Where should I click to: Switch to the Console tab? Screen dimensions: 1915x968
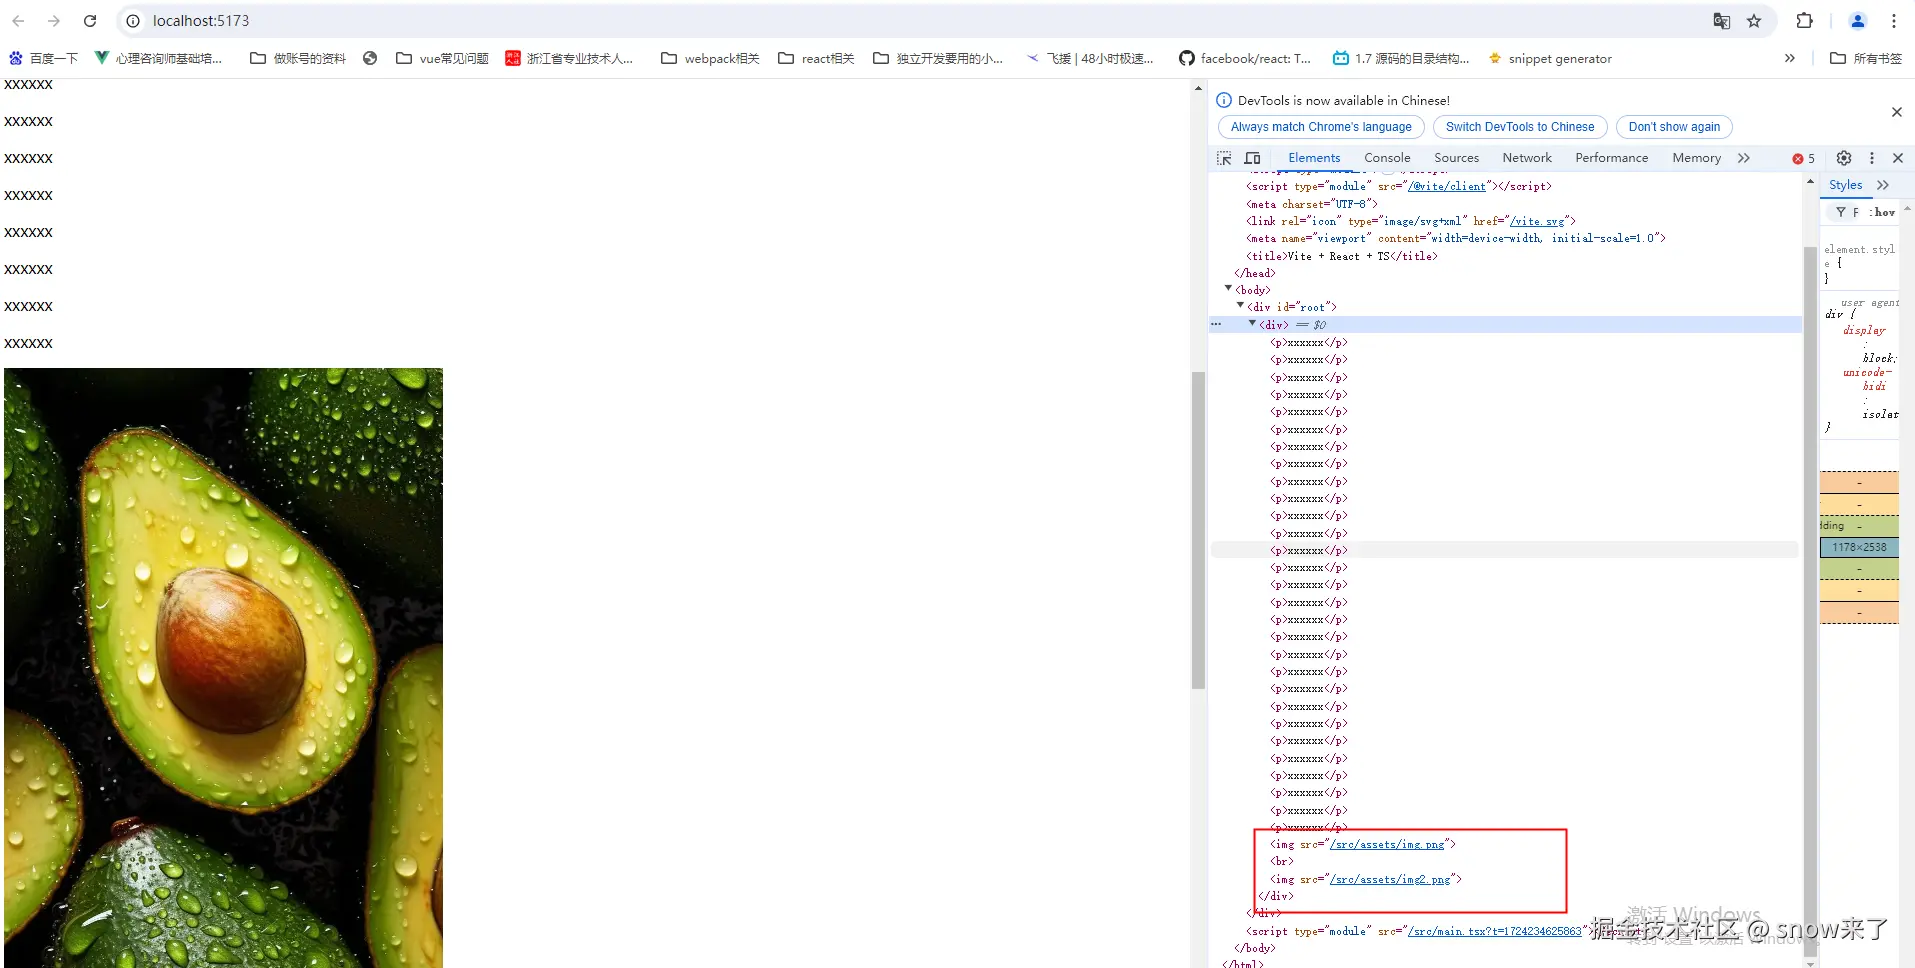[1387, 158]
